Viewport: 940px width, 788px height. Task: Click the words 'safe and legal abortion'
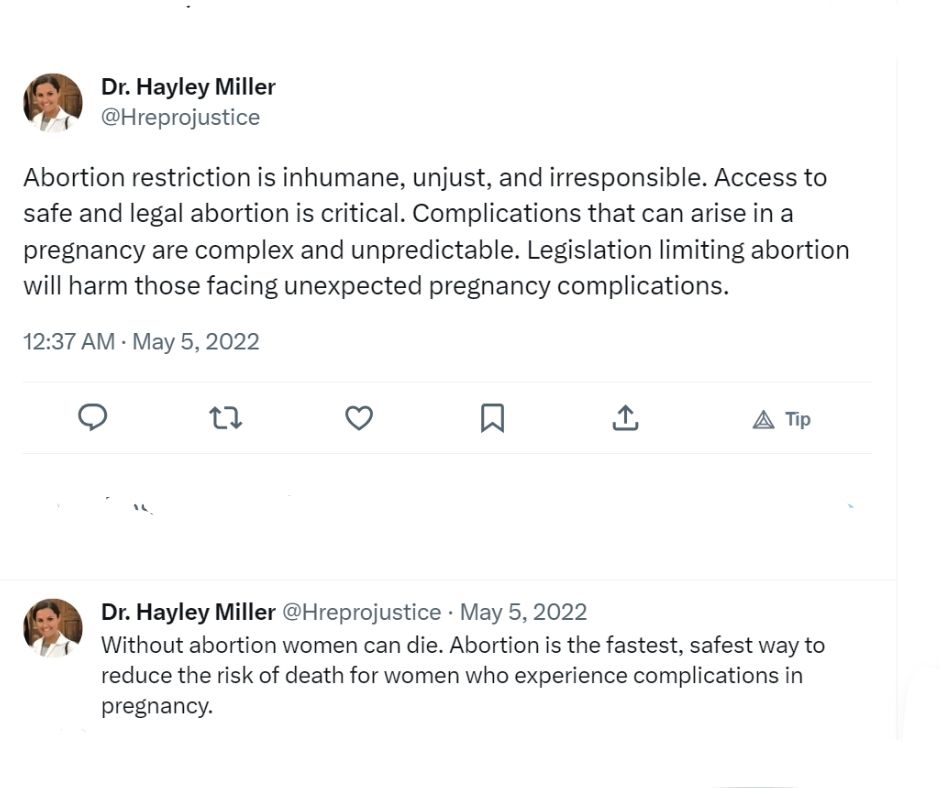click(156, 214)
